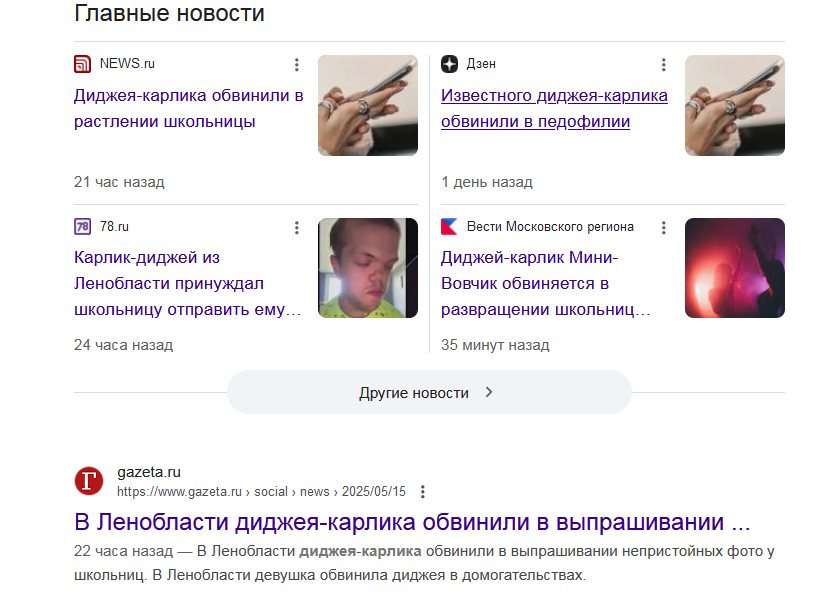Viewport: 830px width, 601px height.
Task: Open the three-dot menu for Дзен article
Action: (663, 65)
